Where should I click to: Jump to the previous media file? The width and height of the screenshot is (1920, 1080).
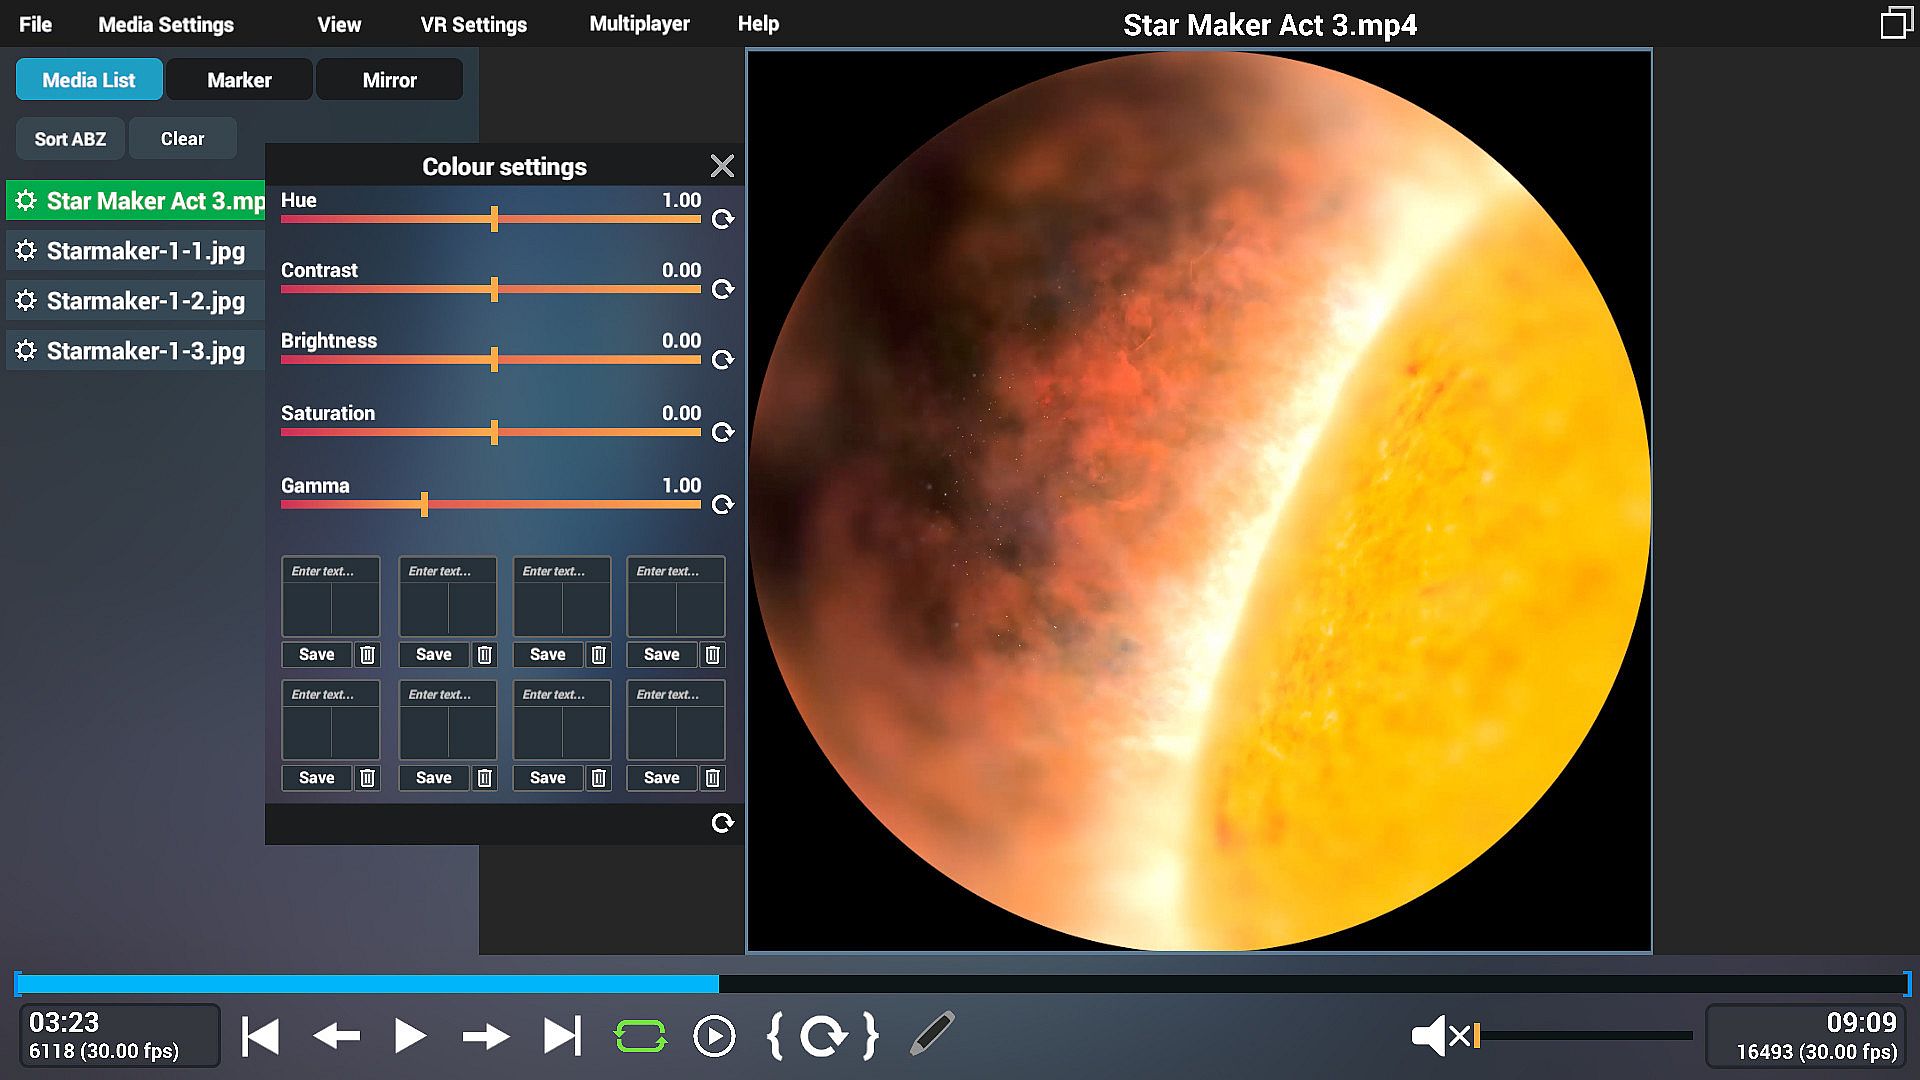point(261,1036)
